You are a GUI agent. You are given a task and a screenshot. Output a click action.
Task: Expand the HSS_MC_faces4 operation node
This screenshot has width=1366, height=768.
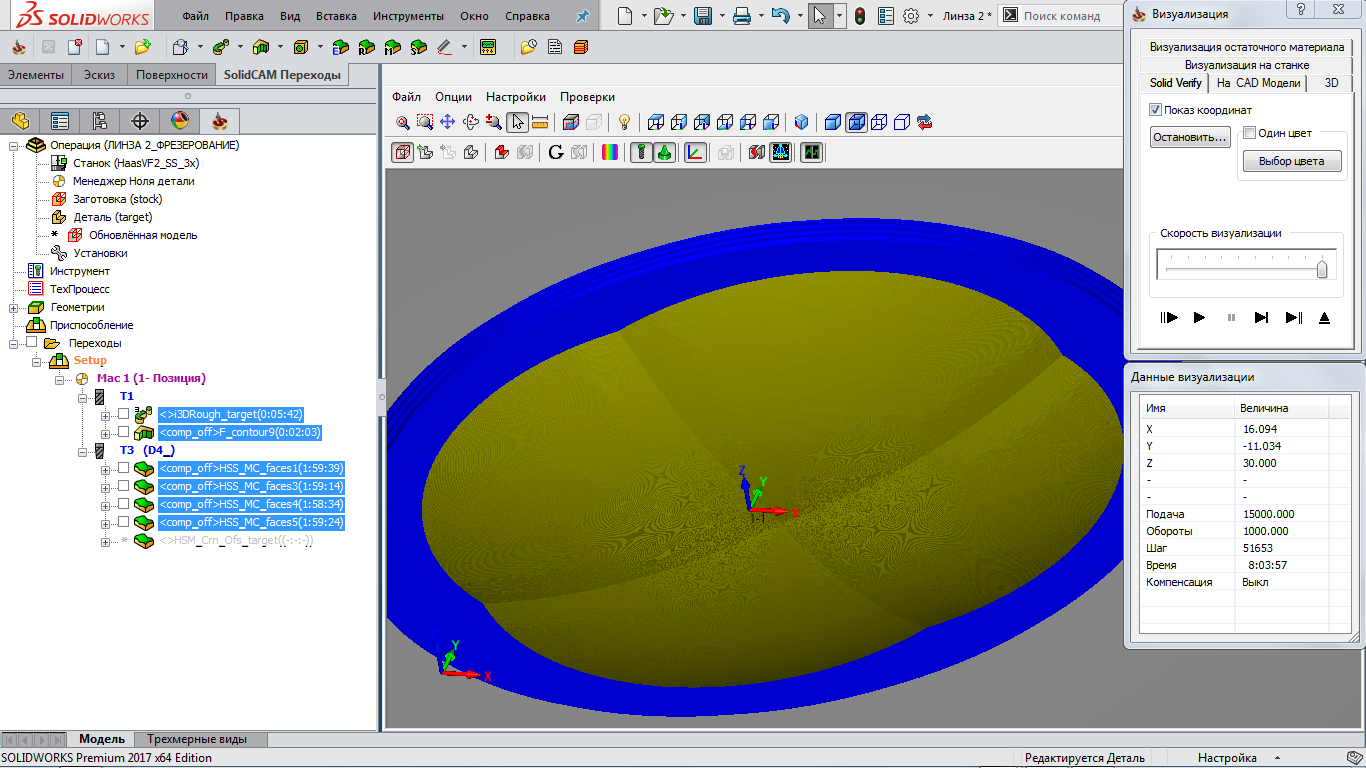(106, 505)
